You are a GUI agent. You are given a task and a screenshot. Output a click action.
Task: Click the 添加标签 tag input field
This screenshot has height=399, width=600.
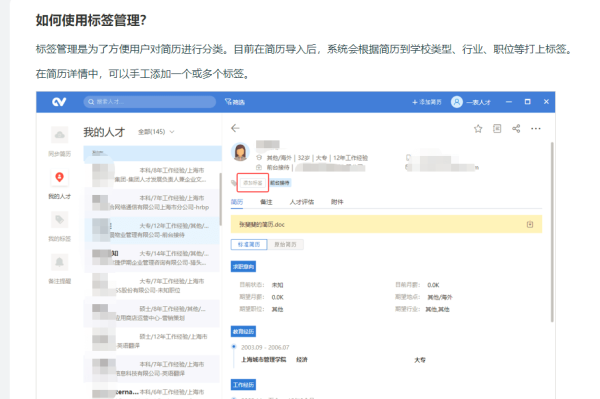253,183
